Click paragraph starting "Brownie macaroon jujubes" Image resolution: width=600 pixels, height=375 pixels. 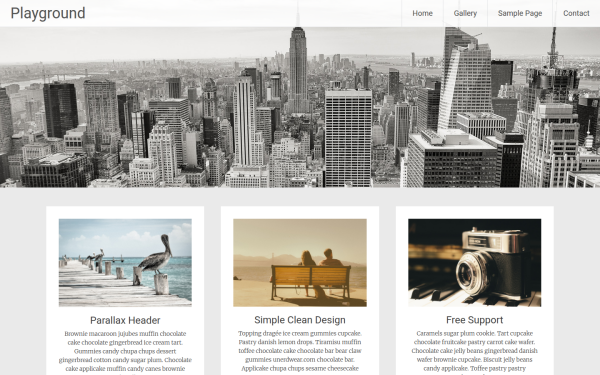pos(125,352)
